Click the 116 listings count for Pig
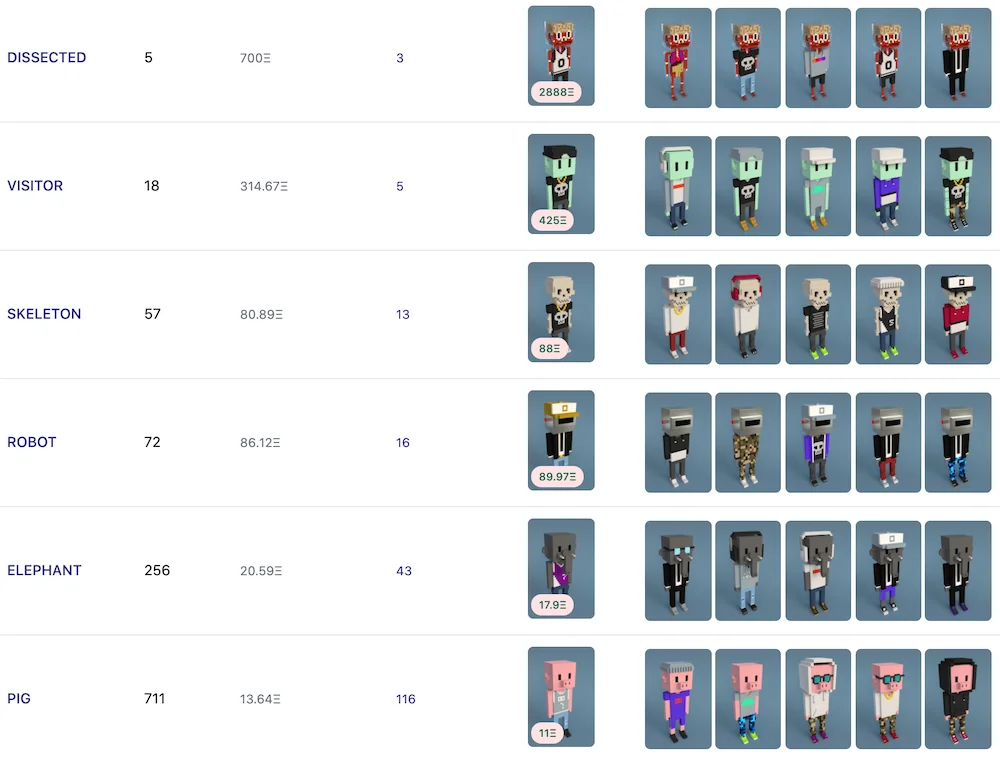 point(406,699)
